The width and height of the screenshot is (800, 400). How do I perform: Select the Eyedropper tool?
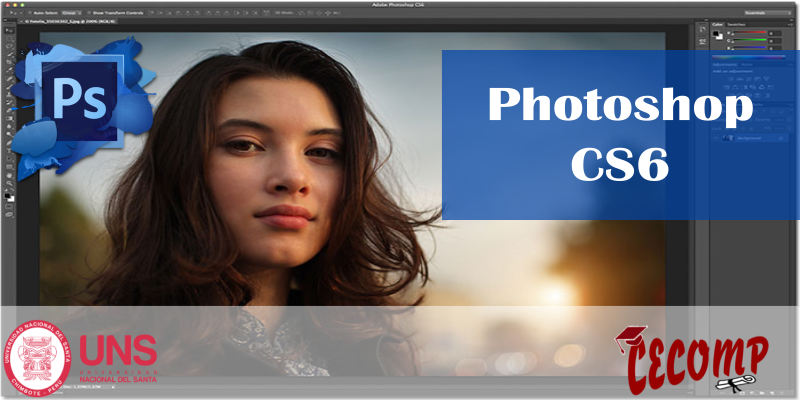pos(9,69)
